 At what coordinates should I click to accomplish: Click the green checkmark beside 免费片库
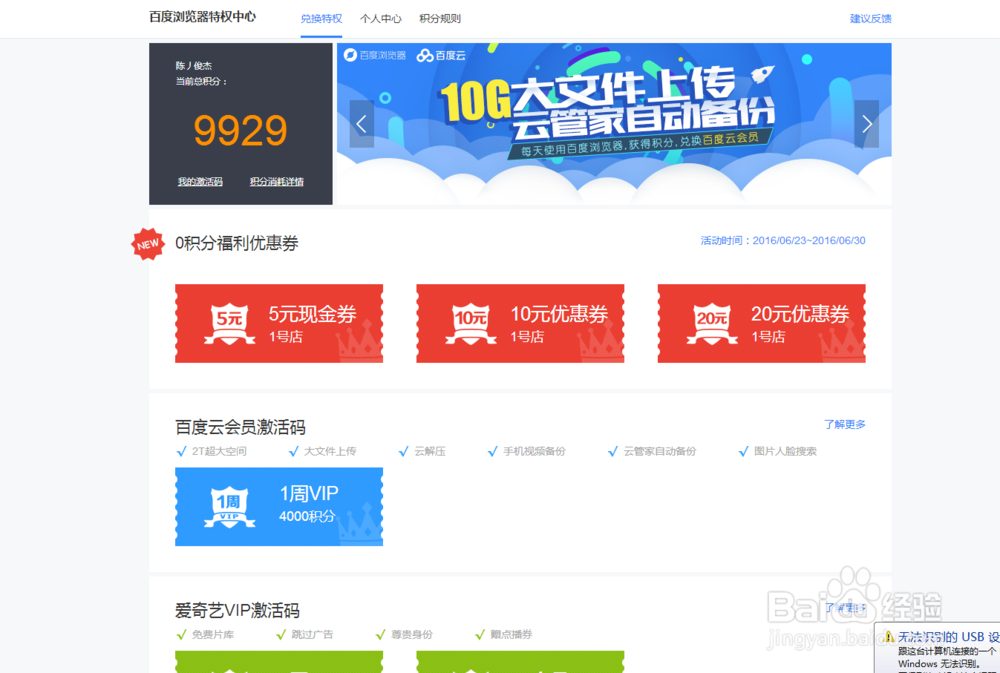point(181,635)
